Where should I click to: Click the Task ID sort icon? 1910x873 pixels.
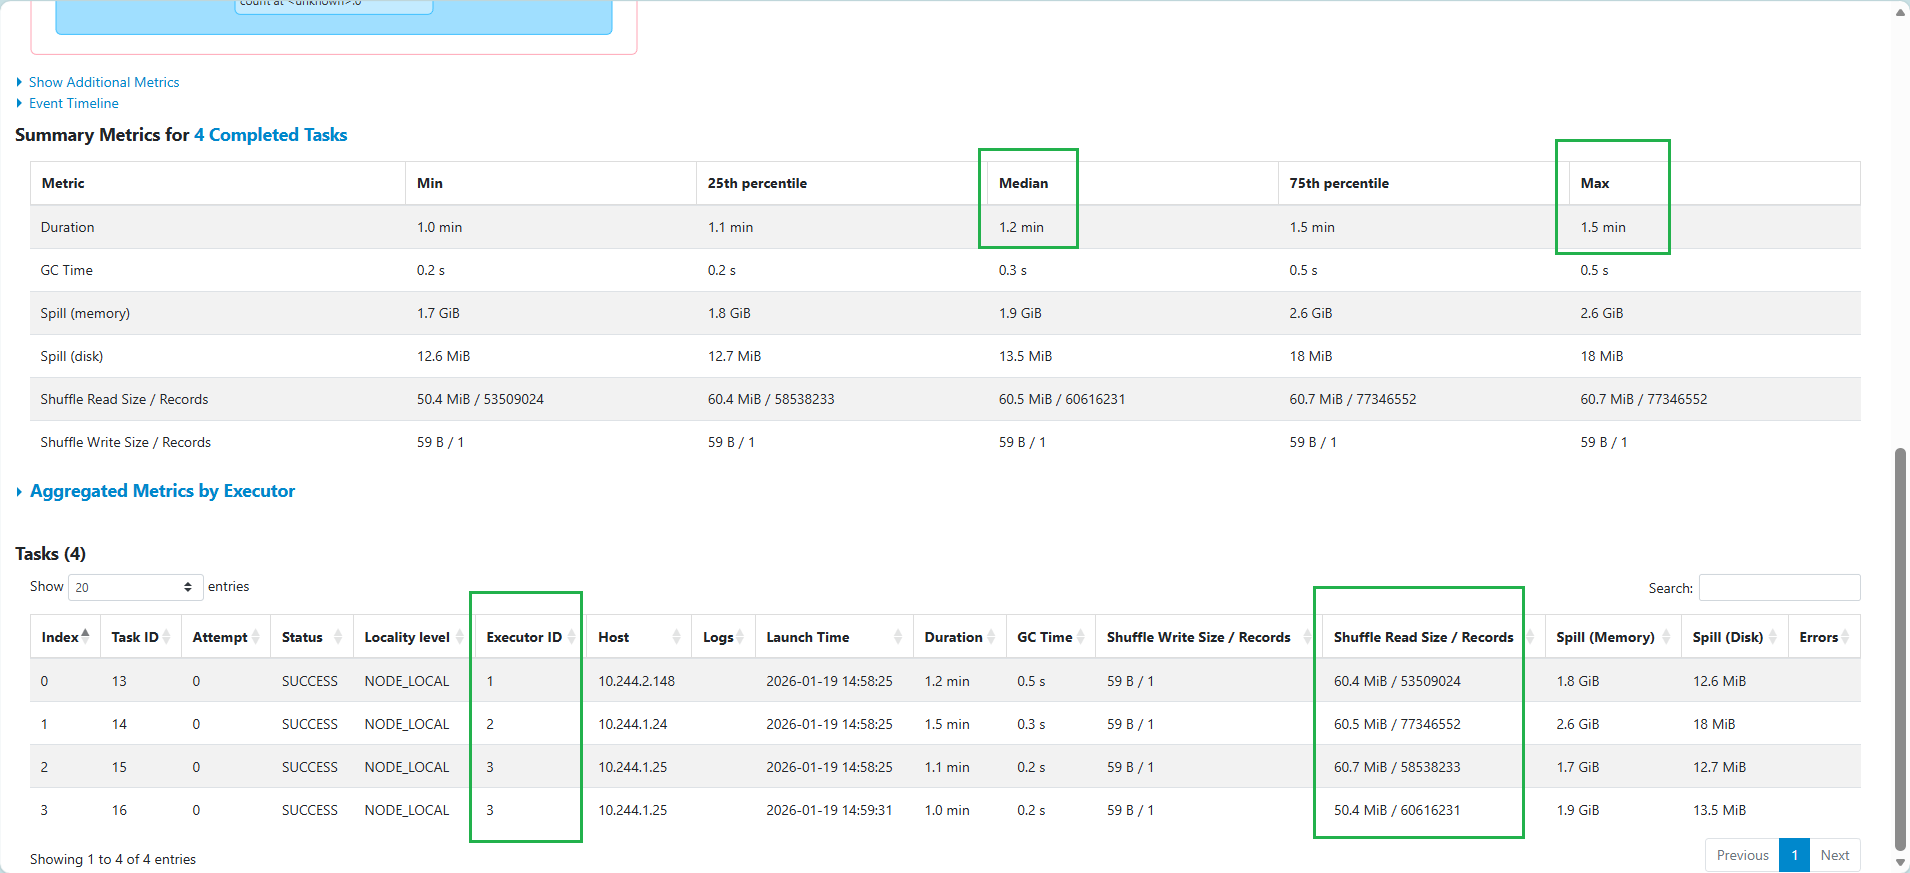pyautogui.click(x=167, y=637)
